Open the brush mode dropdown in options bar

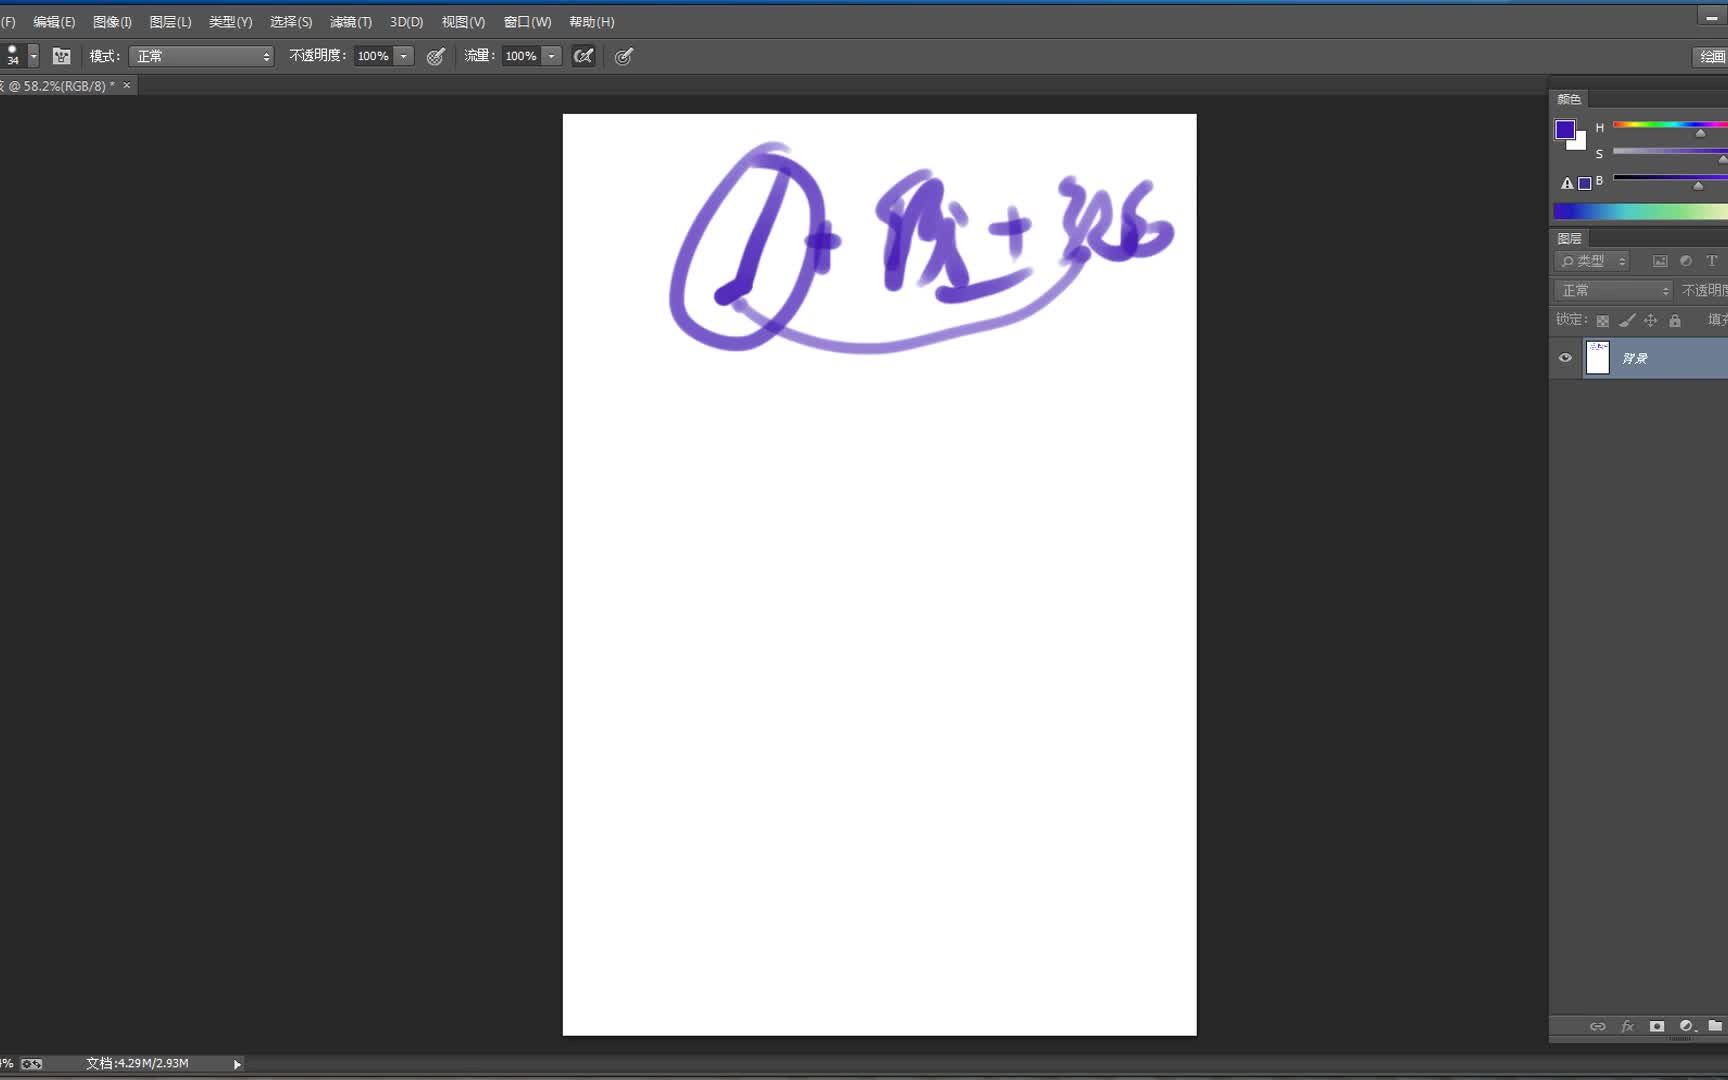(x=200, y=56)
